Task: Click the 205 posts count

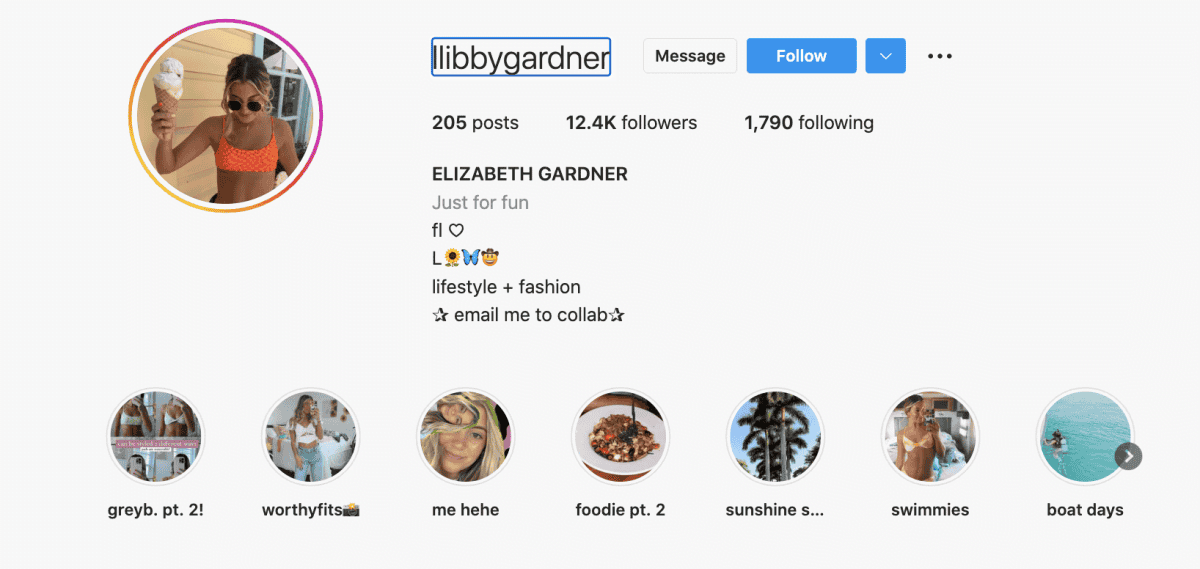Action: point(475,123)
